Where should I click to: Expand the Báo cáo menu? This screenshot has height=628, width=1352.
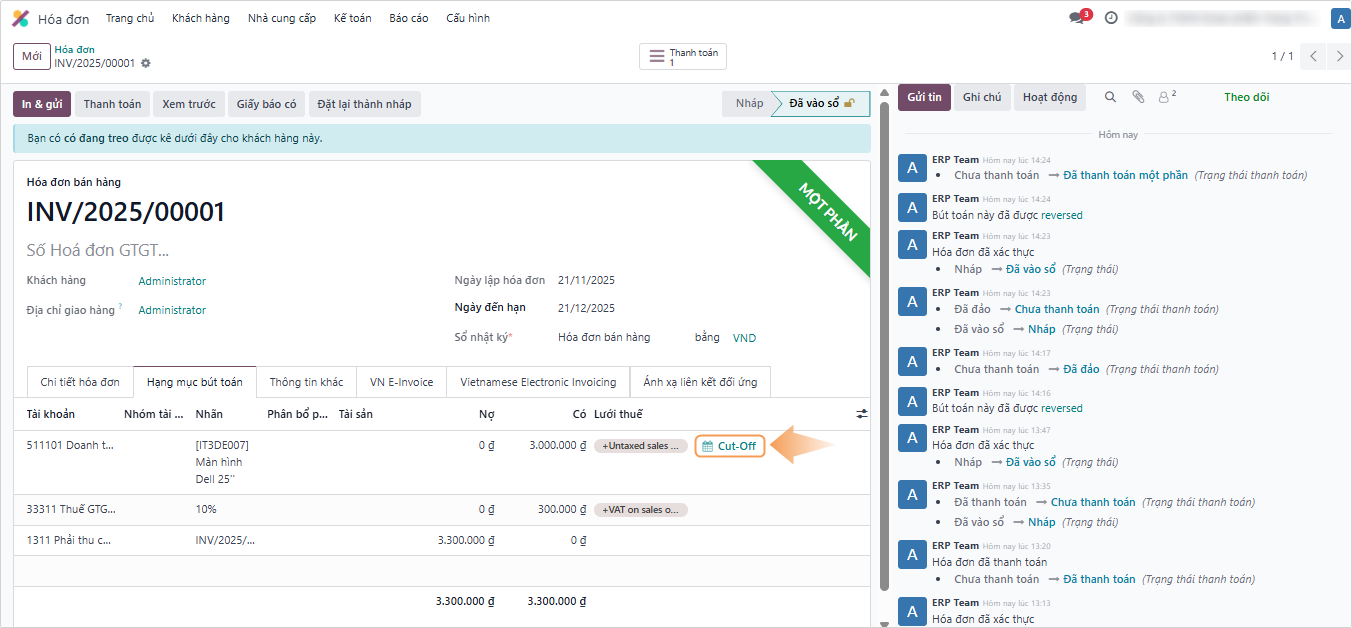coord(408,18)
